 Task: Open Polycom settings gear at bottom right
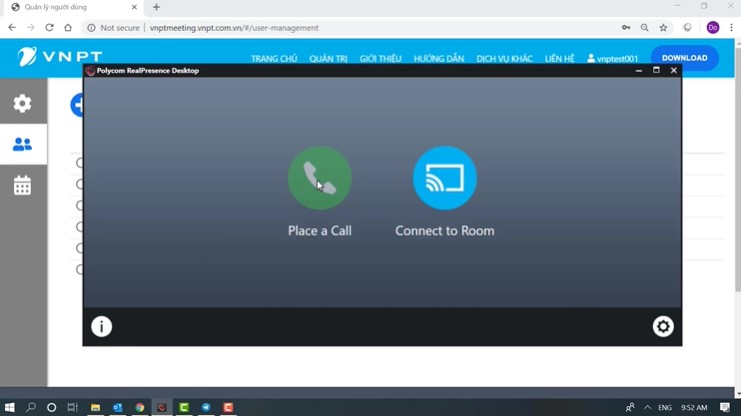662,327
